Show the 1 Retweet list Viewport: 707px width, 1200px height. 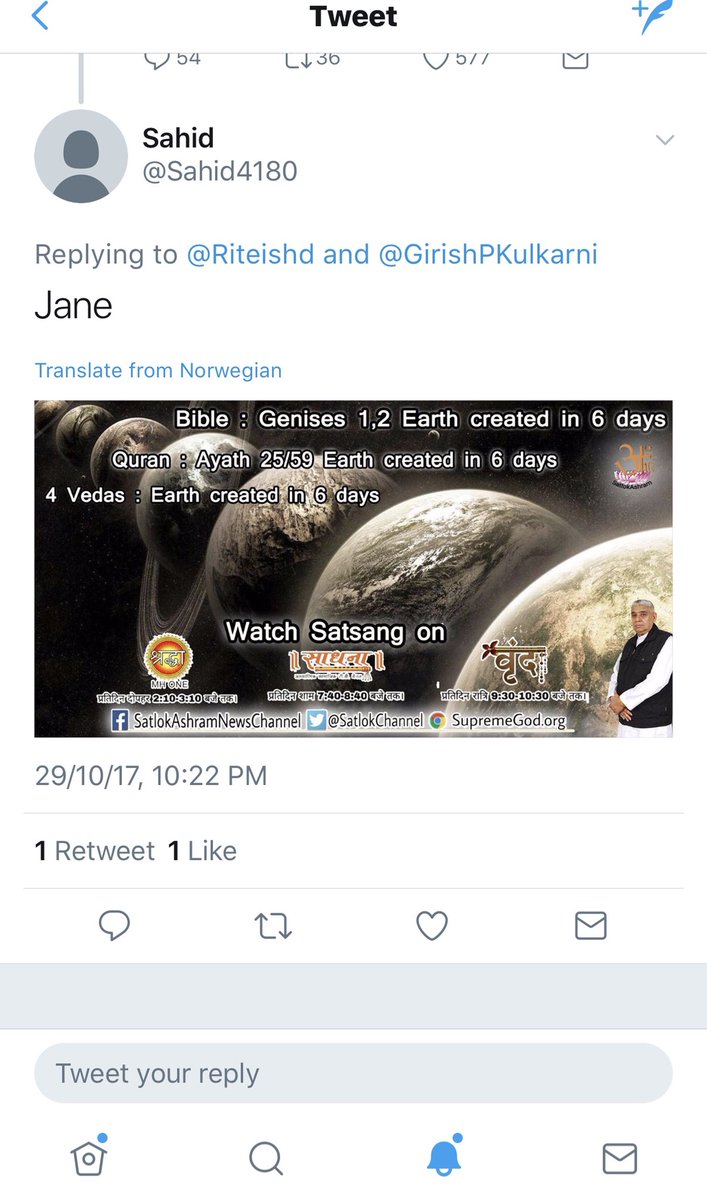click(95, 851)
